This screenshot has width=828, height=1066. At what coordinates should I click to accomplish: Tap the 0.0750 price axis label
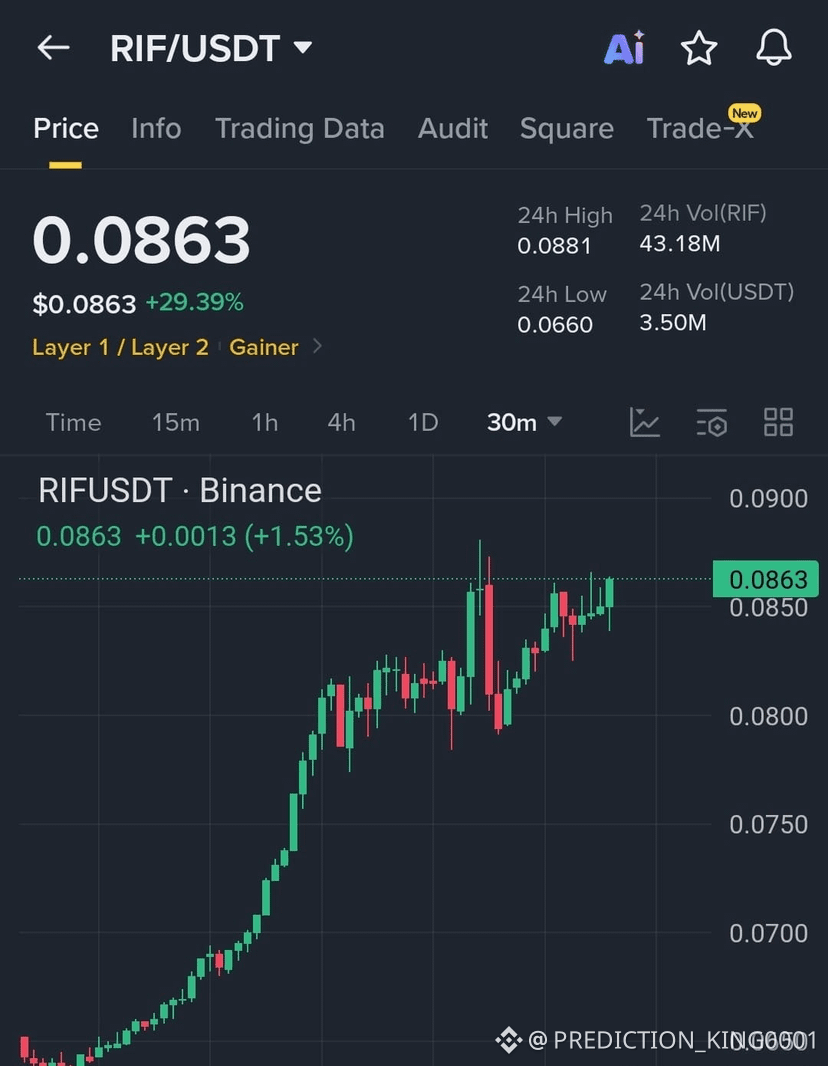point(768,825)
